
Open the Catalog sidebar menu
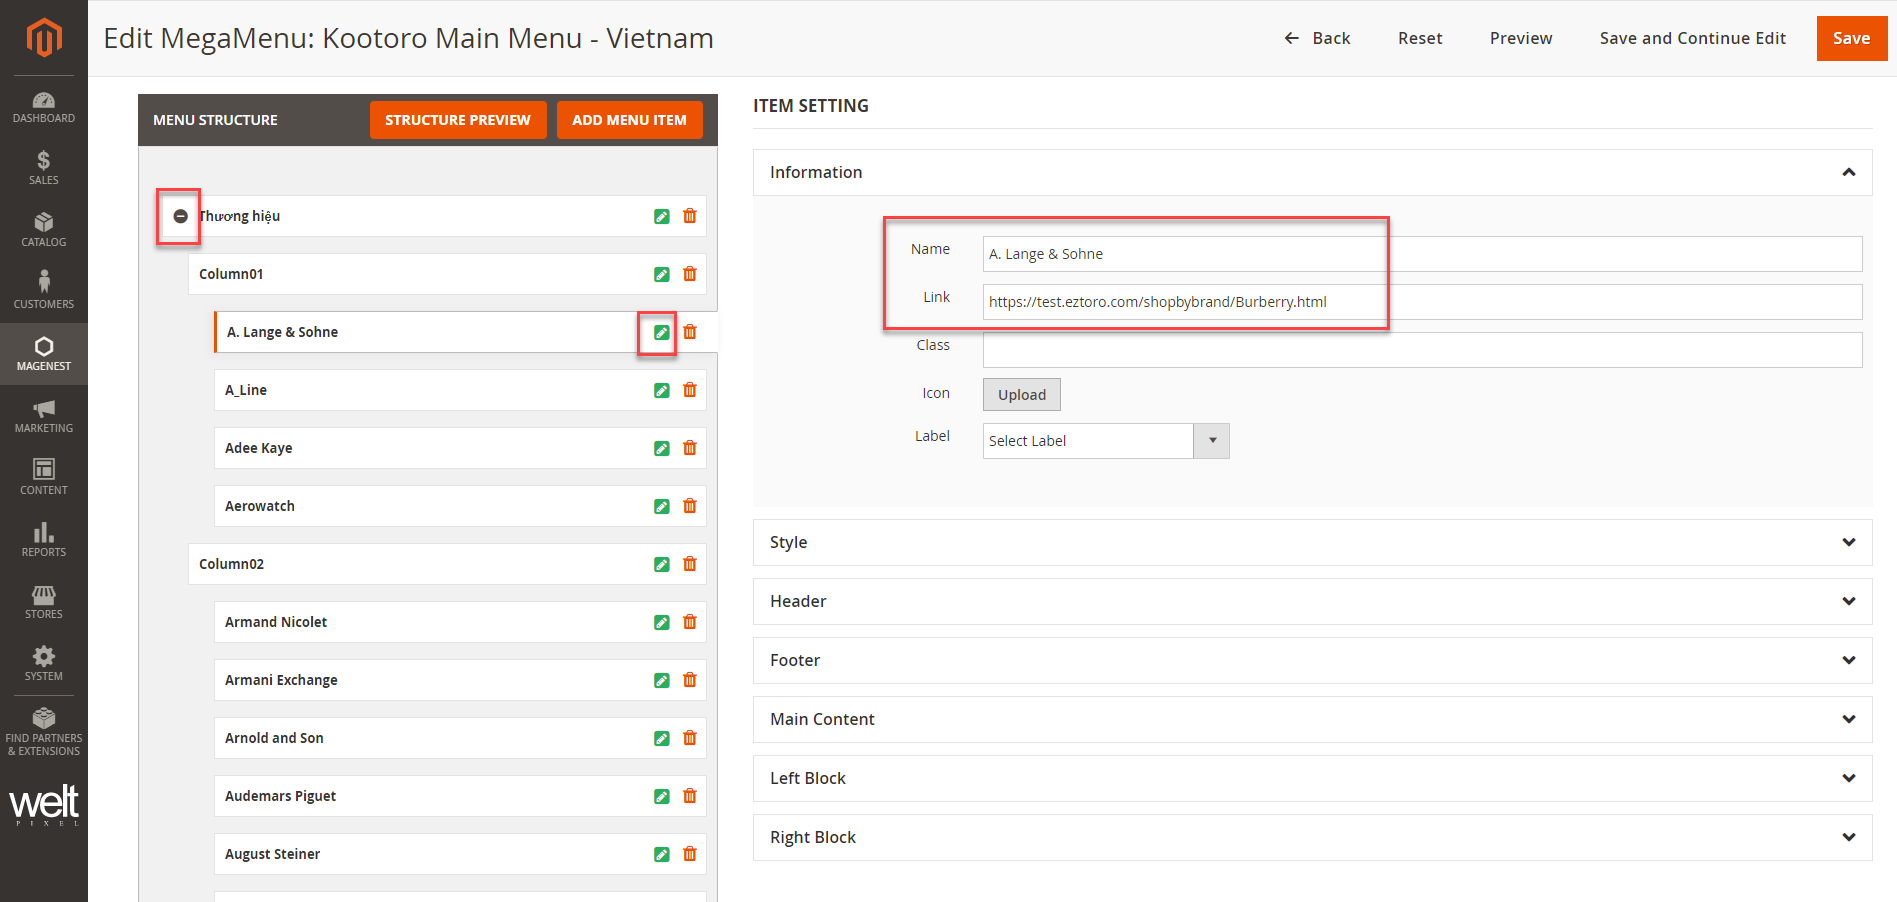(x=44, y=230)
